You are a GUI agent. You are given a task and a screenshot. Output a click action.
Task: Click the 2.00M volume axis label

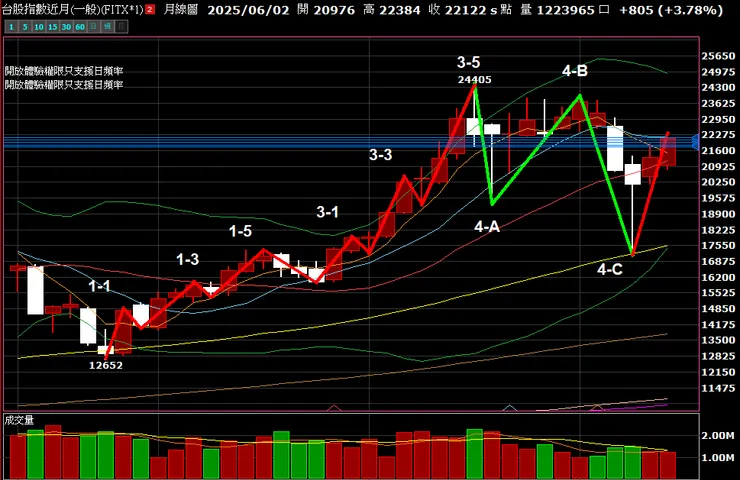[717, 436]
